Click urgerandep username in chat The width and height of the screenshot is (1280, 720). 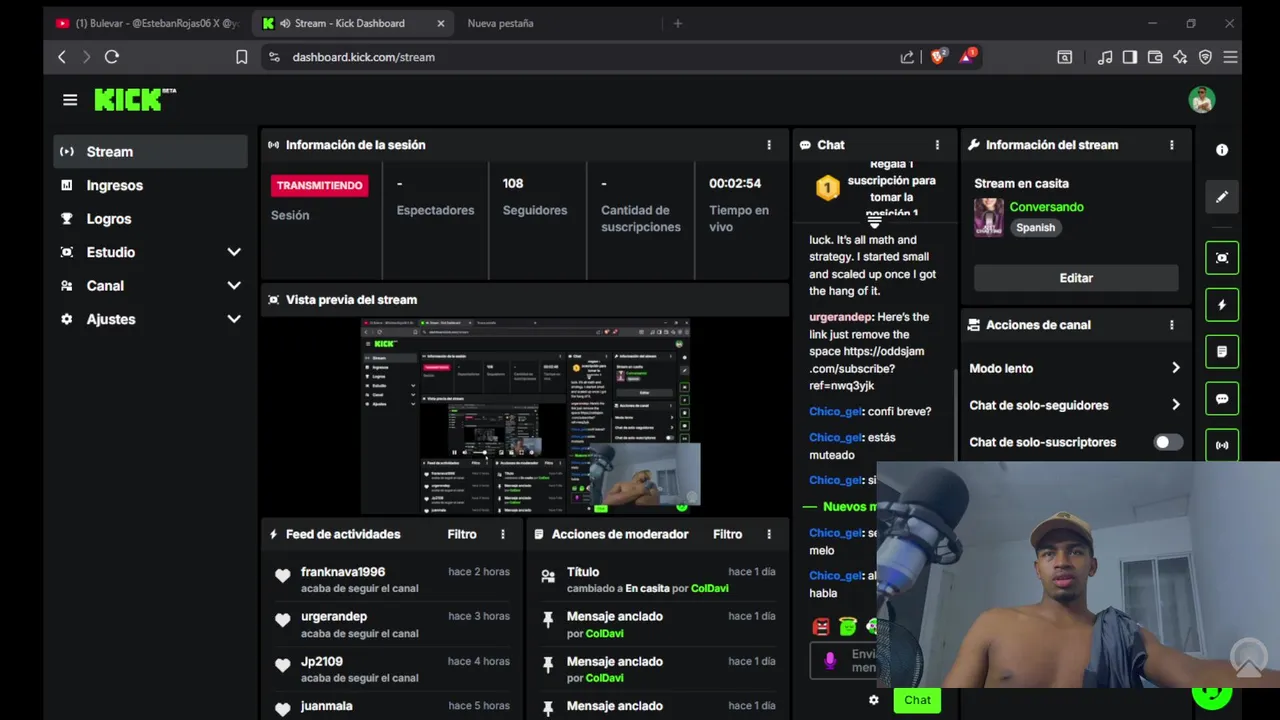pyautogui.click(x=841, y=317)
